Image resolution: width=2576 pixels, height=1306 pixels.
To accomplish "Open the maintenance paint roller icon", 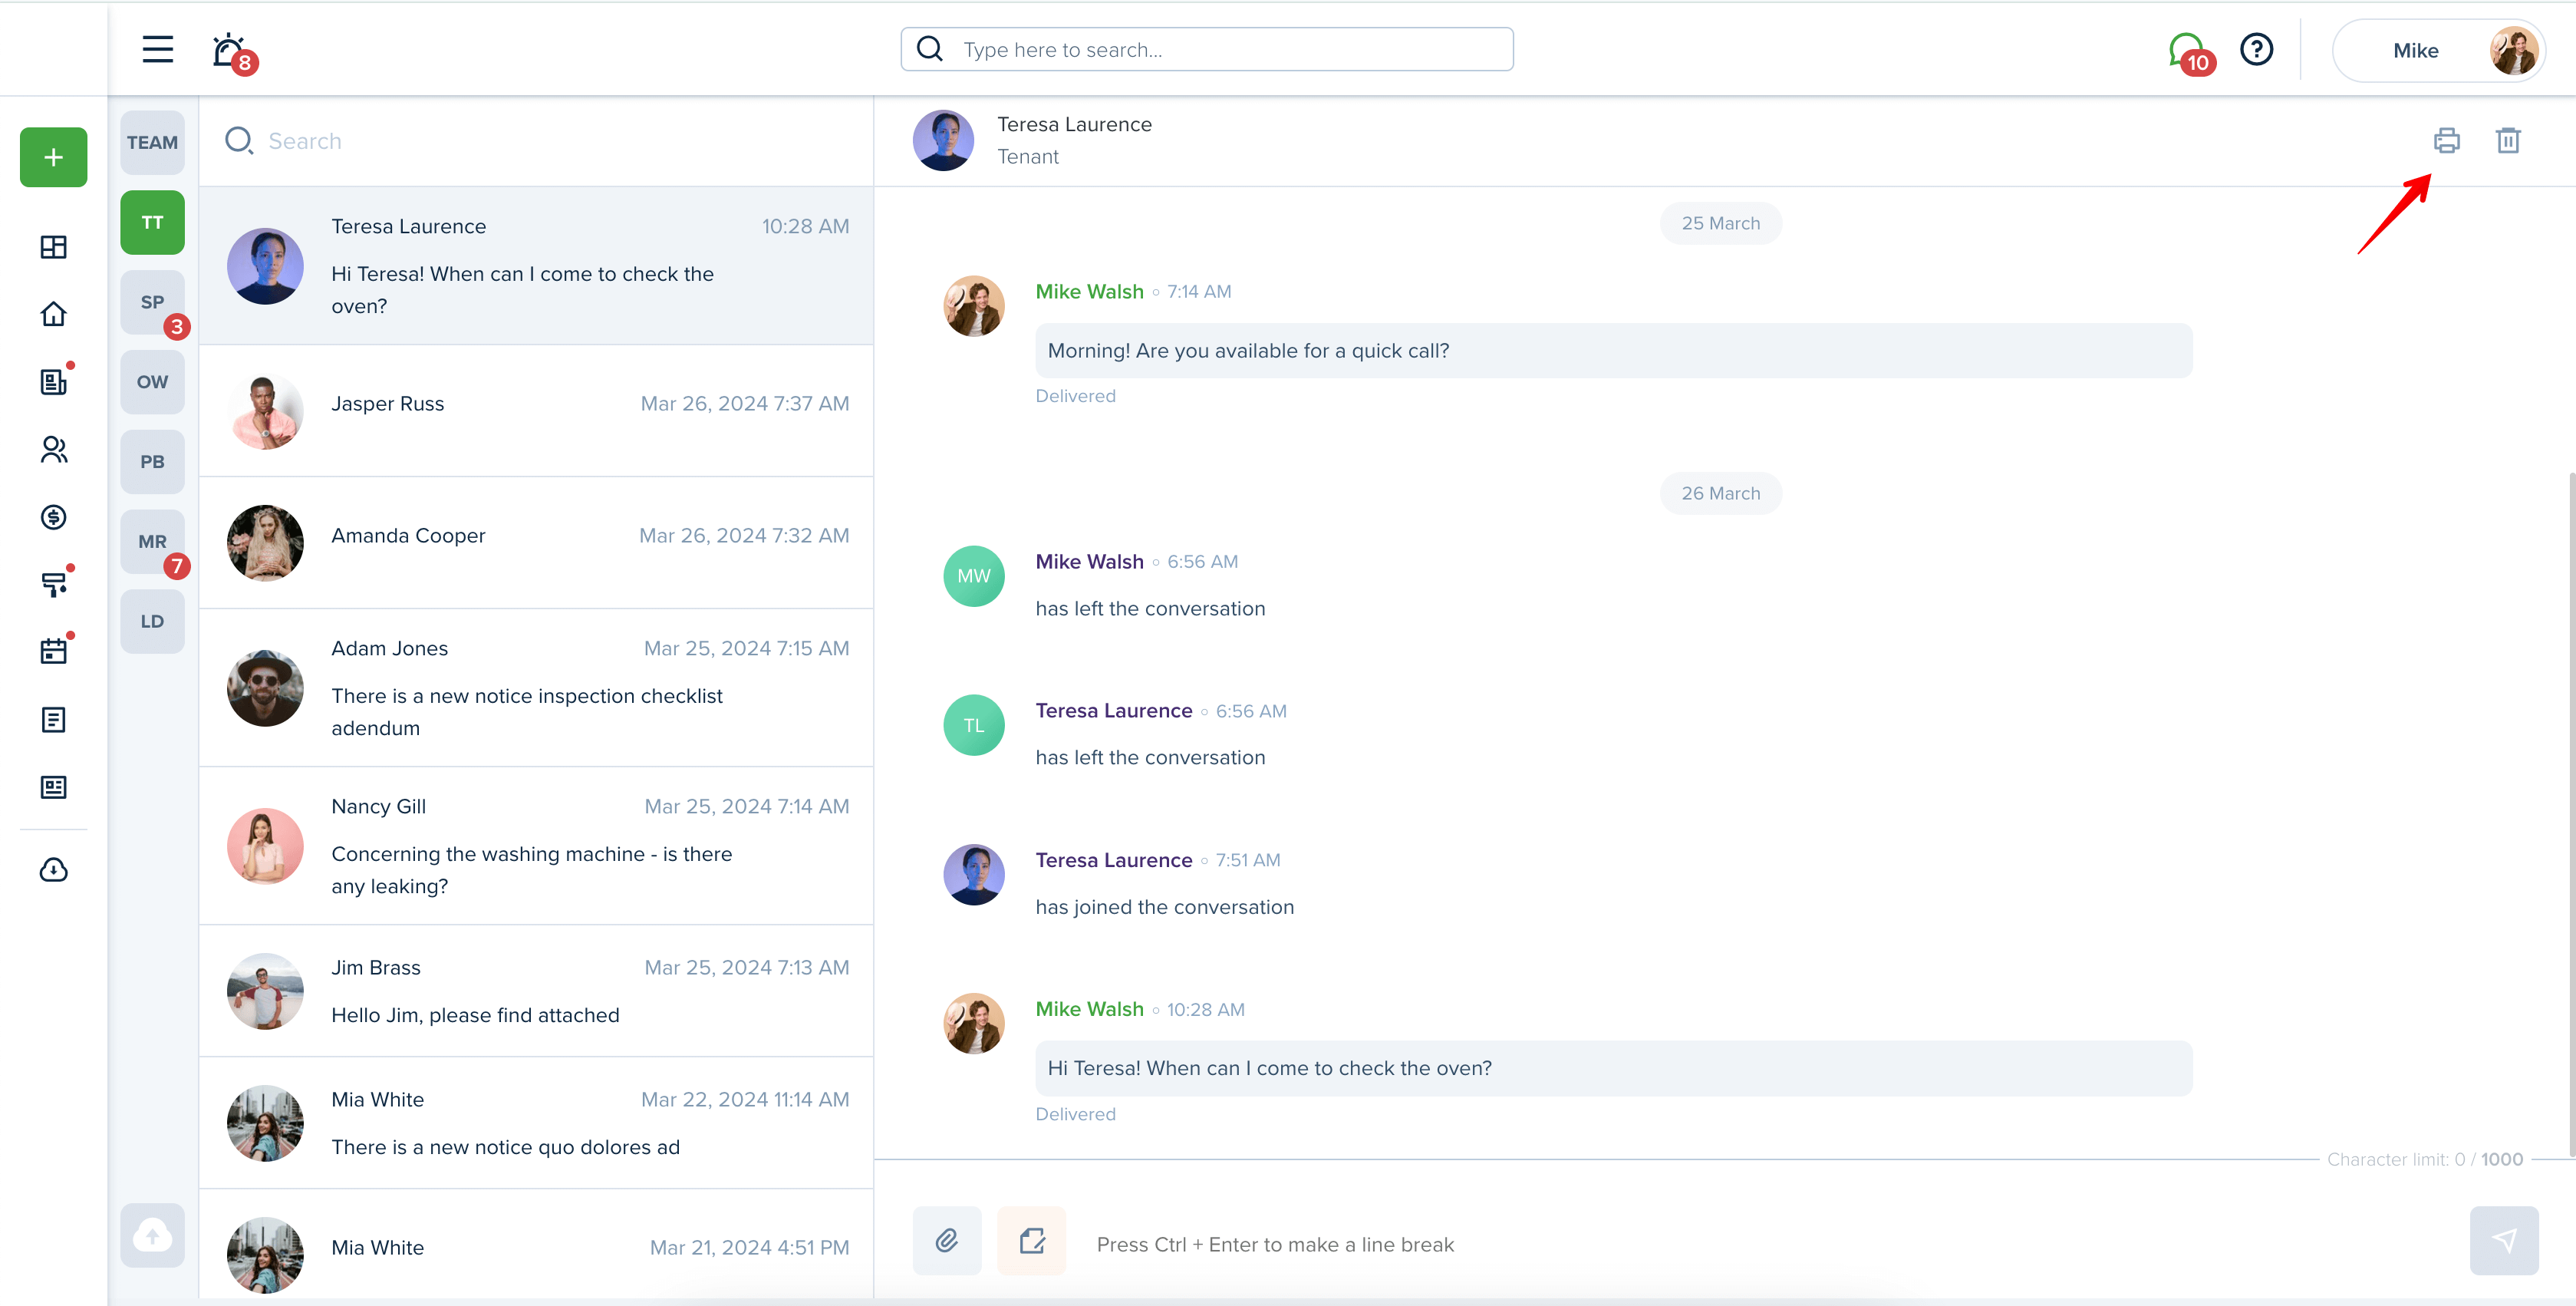I will [53, 584].
